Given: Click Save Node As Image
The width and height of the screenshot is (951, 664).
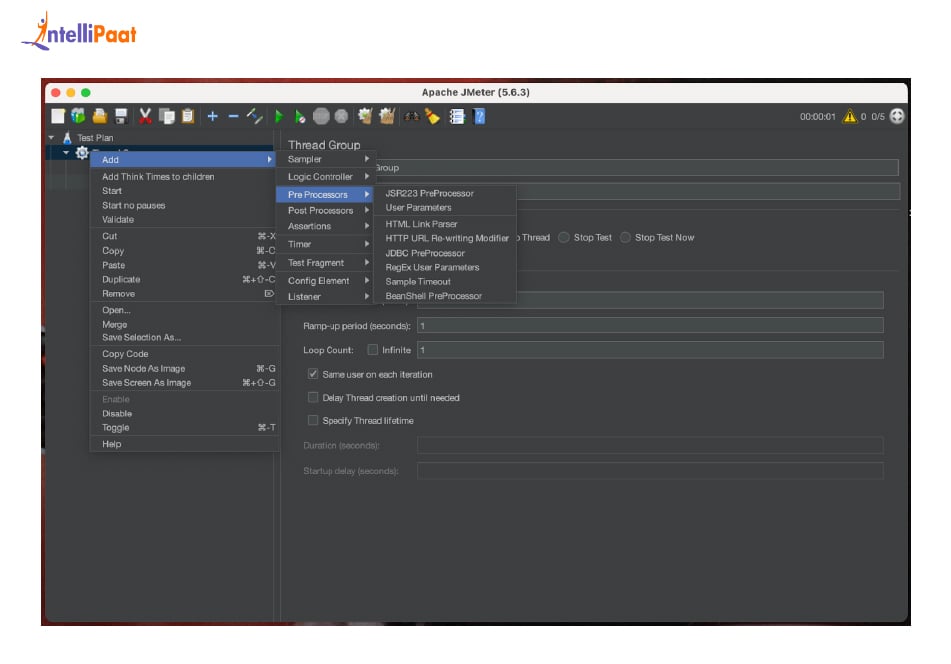Looking at the screenshot, I should coord(184,368).
